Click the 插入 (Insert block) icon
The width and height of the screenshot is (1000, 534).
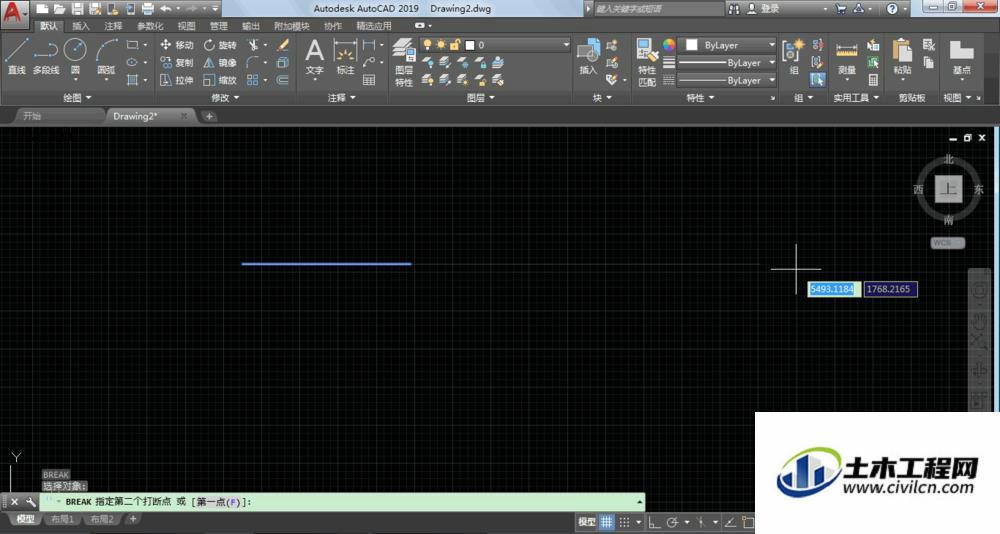[588, 56]
